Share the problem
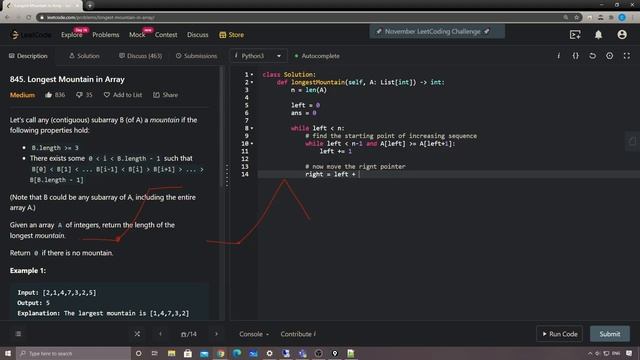Viewport: 640px width, 360px height. (166, 95)
